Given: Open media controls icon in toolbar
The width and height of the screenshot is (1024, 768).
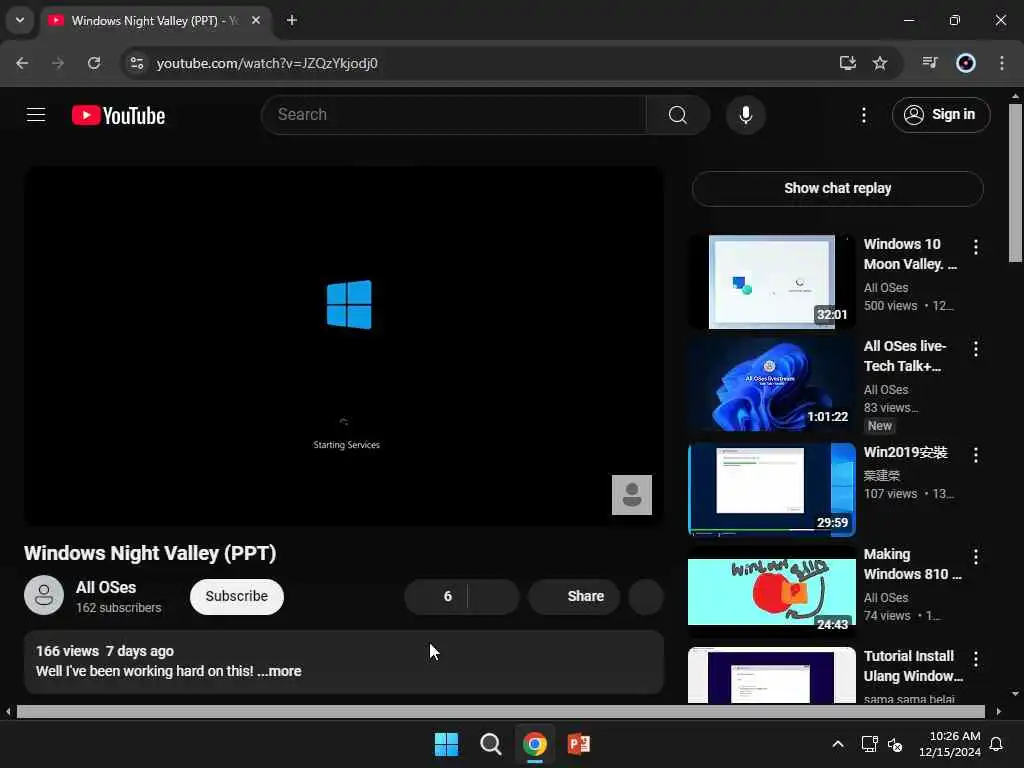Looking at the screenshot, I should [x=930, y=63].
